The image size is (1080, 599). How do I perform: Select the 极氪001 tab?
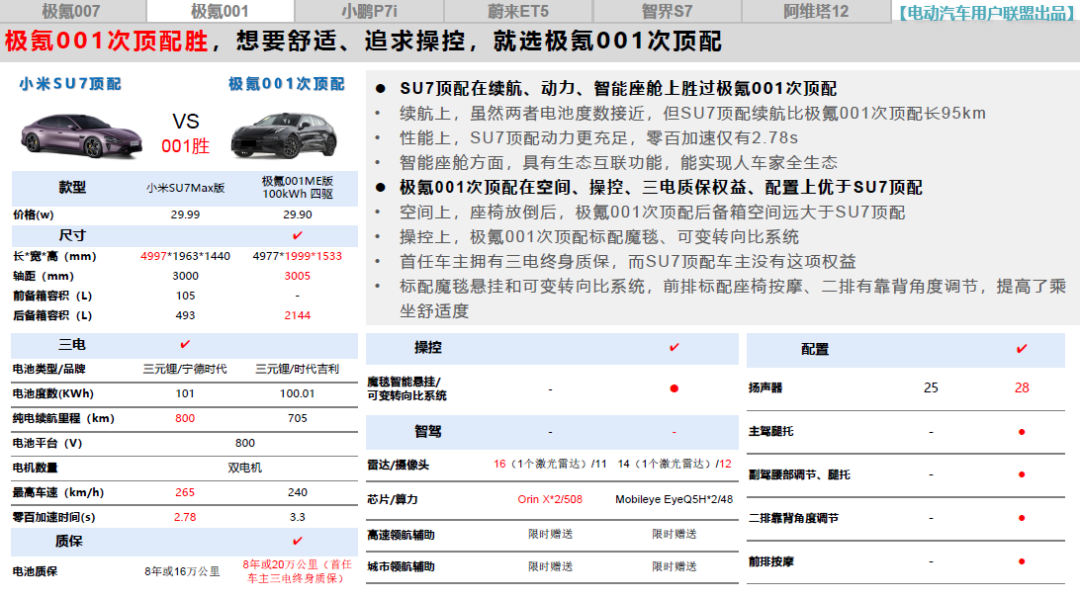coord(220,11)
